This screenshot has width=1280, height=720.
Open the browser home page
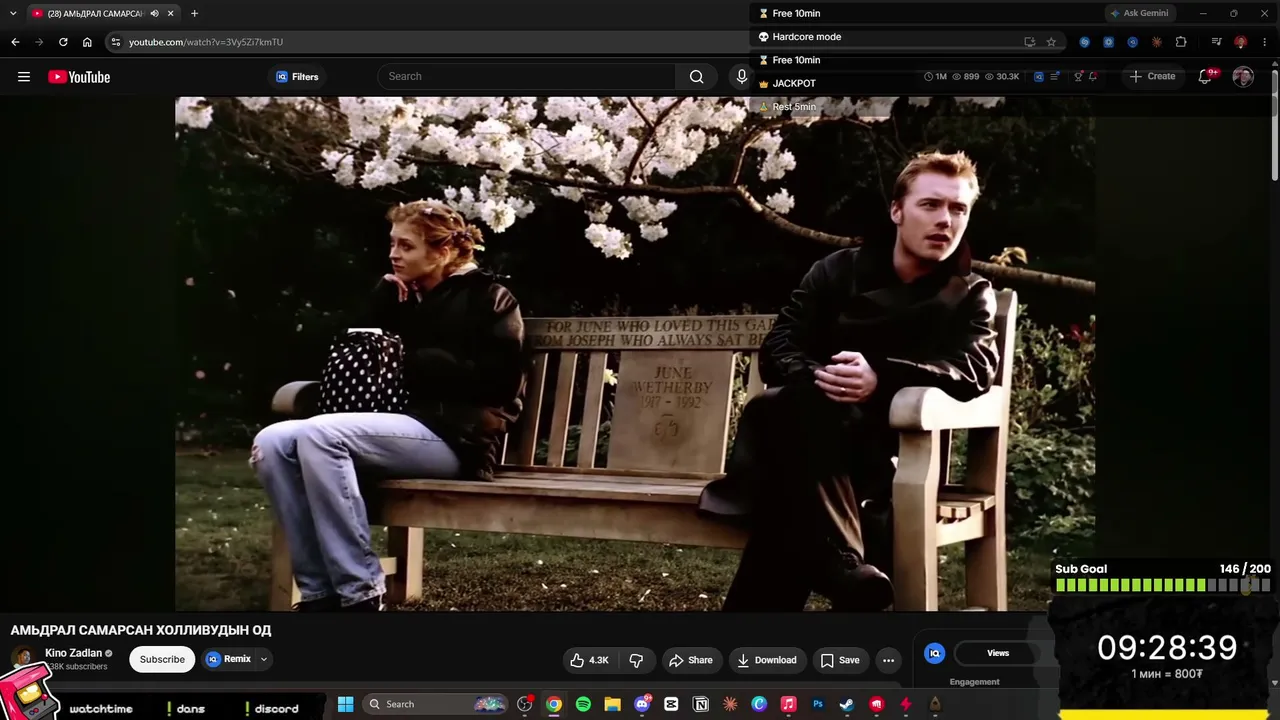click(87, 42)
